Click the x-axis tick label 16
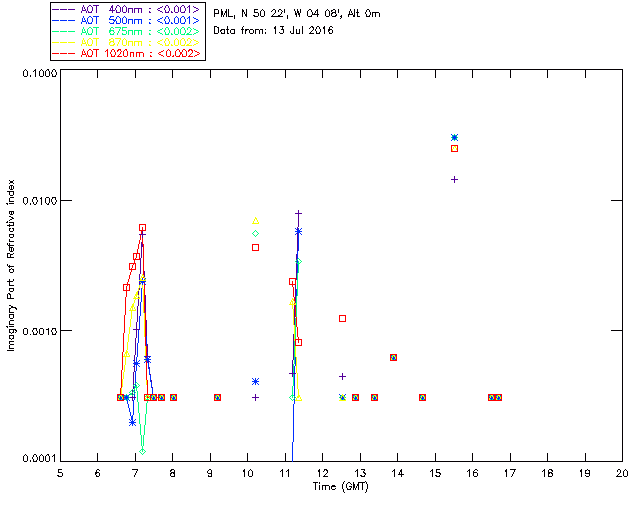Viewport: 640px width, 512px height. pos(472,473)
